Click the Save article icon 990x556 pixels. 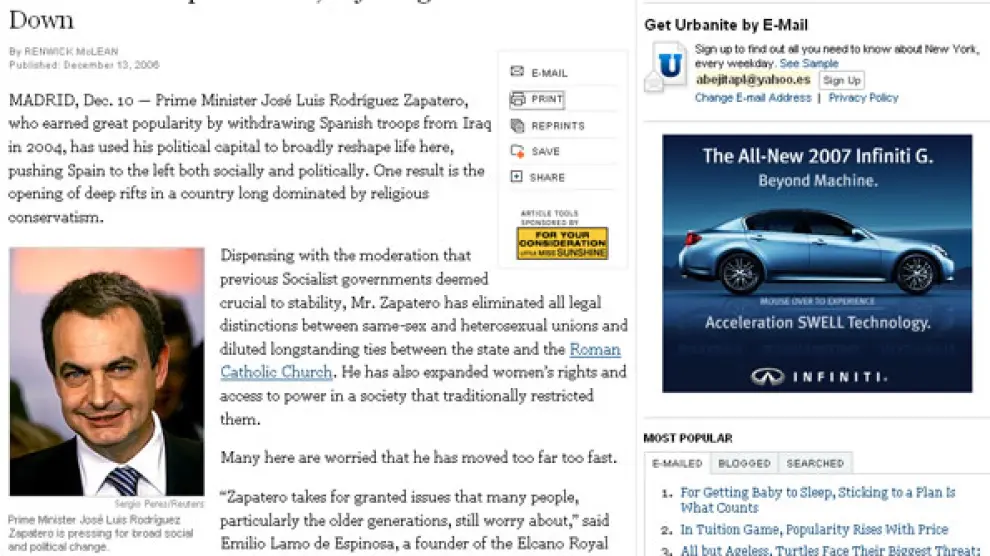click(x=517, y=152)
